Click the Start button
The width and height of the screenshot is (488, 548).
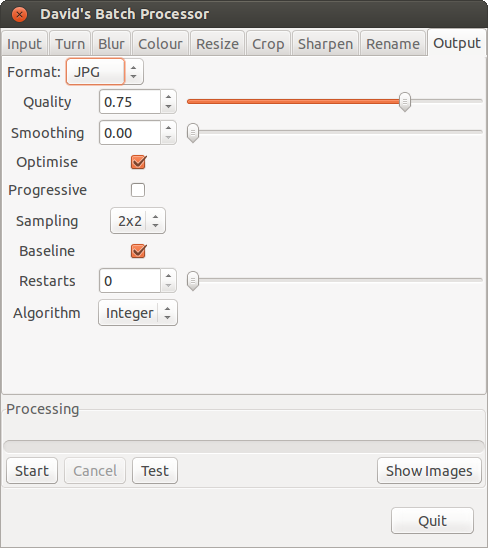(x=32, y=471)
